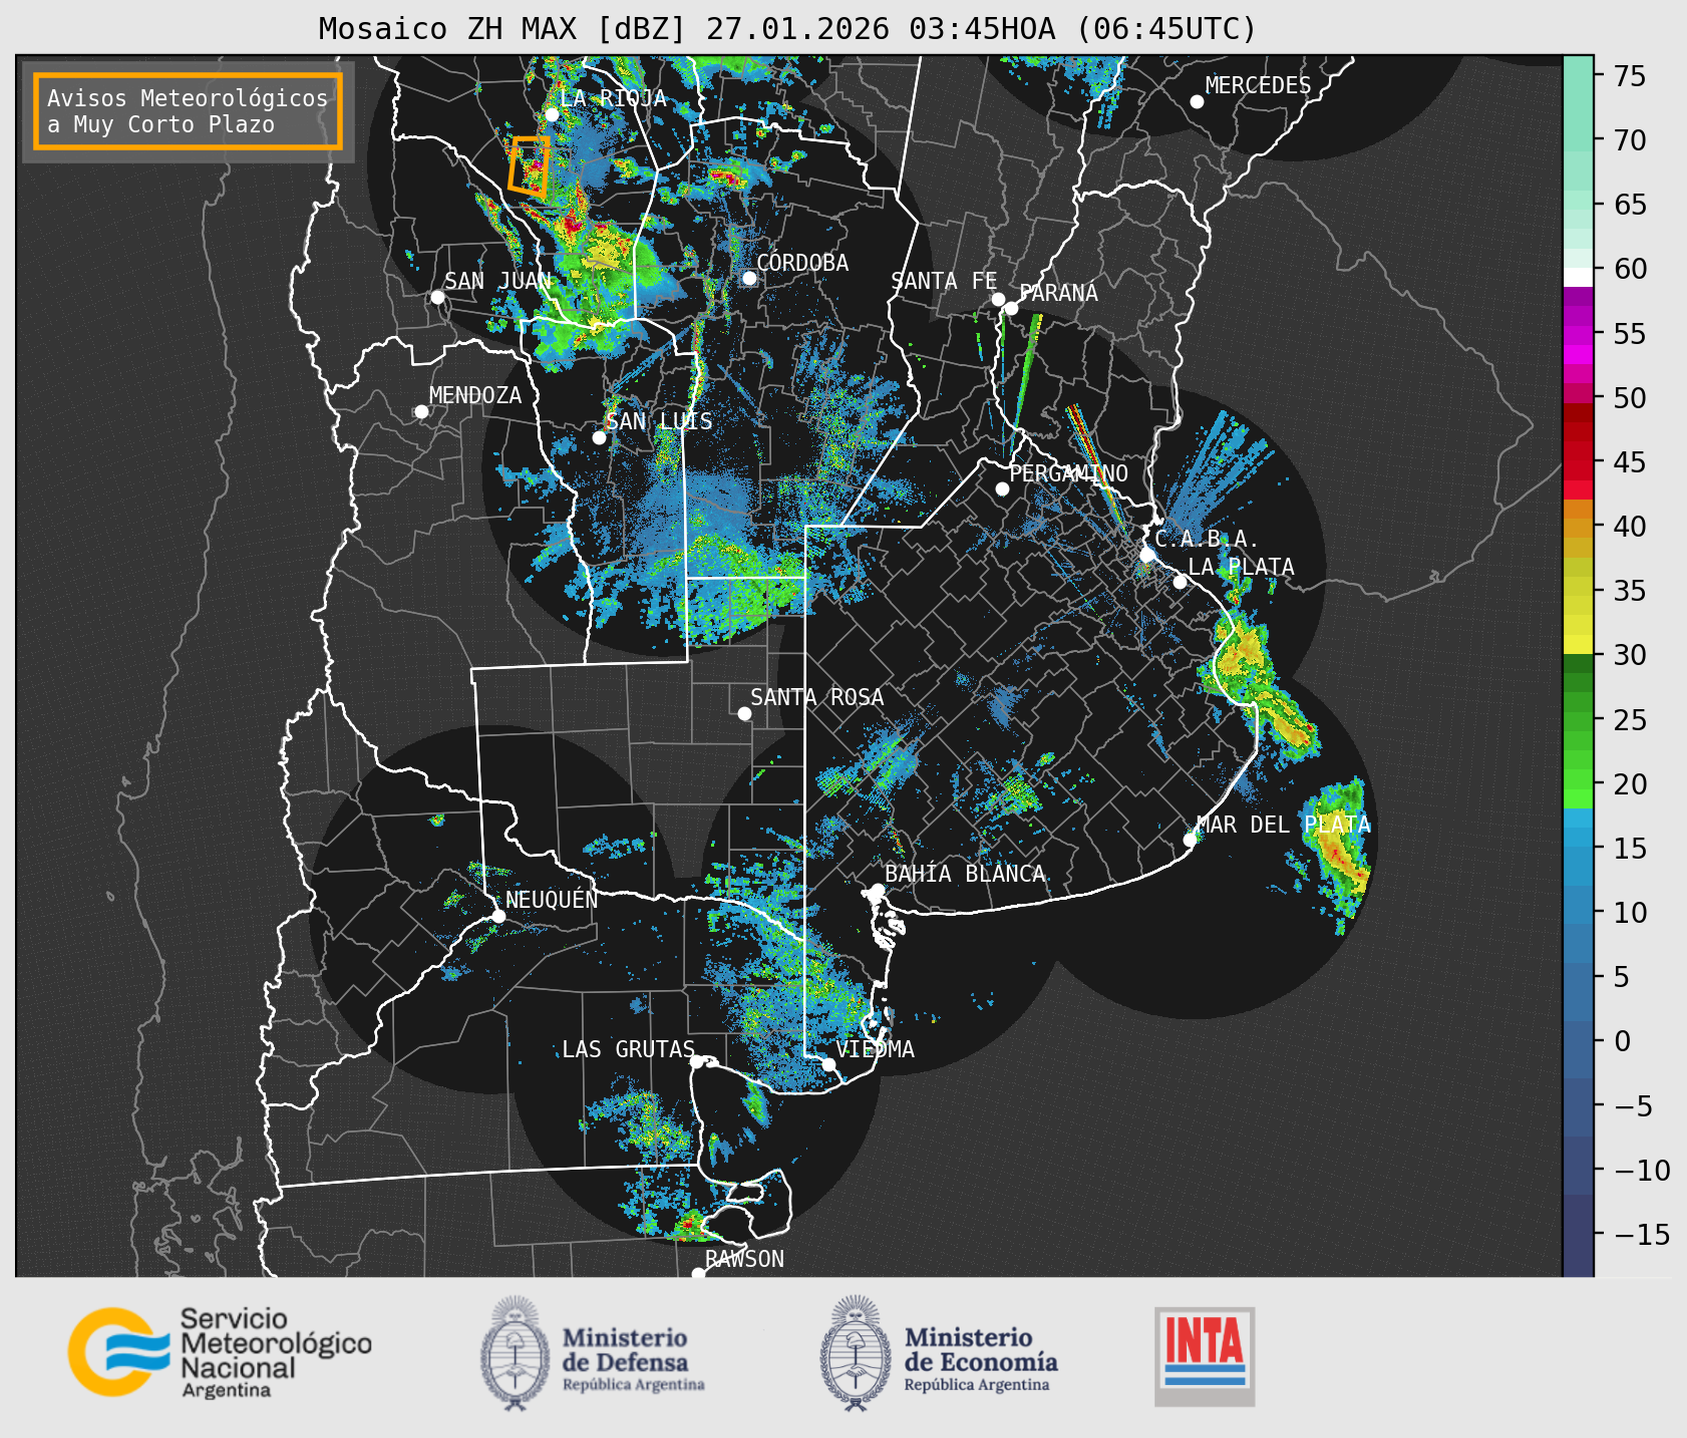Click the La Plata city marker dot
The image size is (1687, 1438).
(1180, 582)
